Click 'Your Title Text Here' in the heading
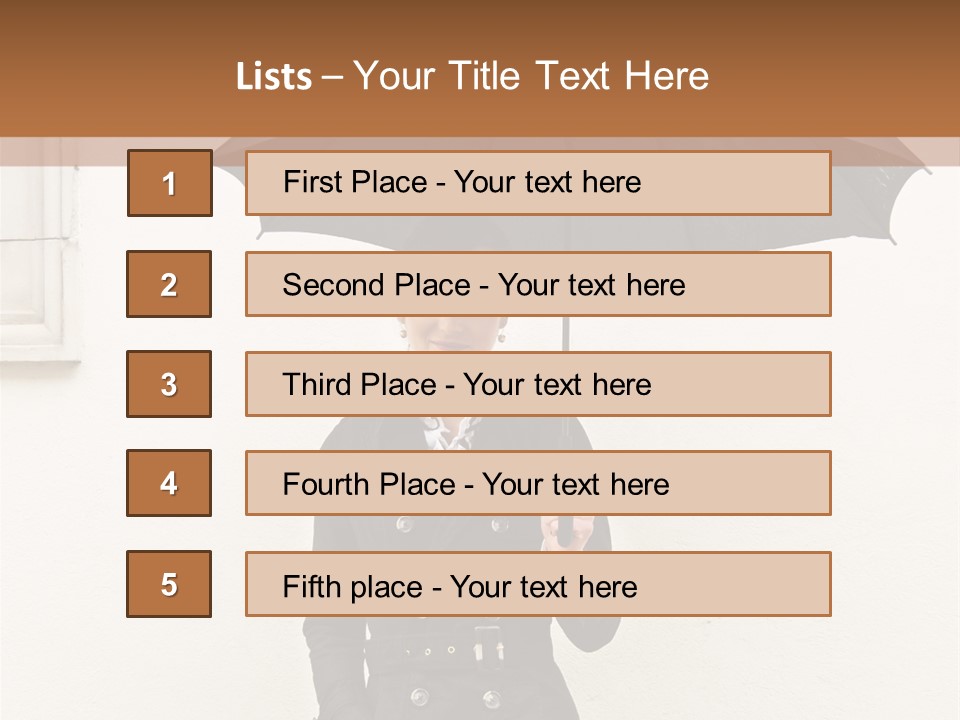Viewport: 960px width, 720px height. point(531,77)
